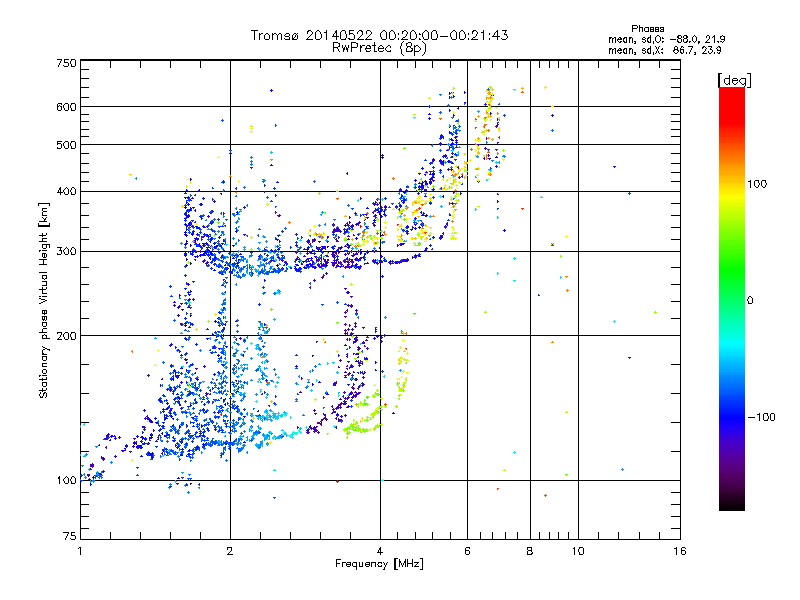Click the '[deg]' colorbar unit label

pyautogui.click(x=734, y=80)
